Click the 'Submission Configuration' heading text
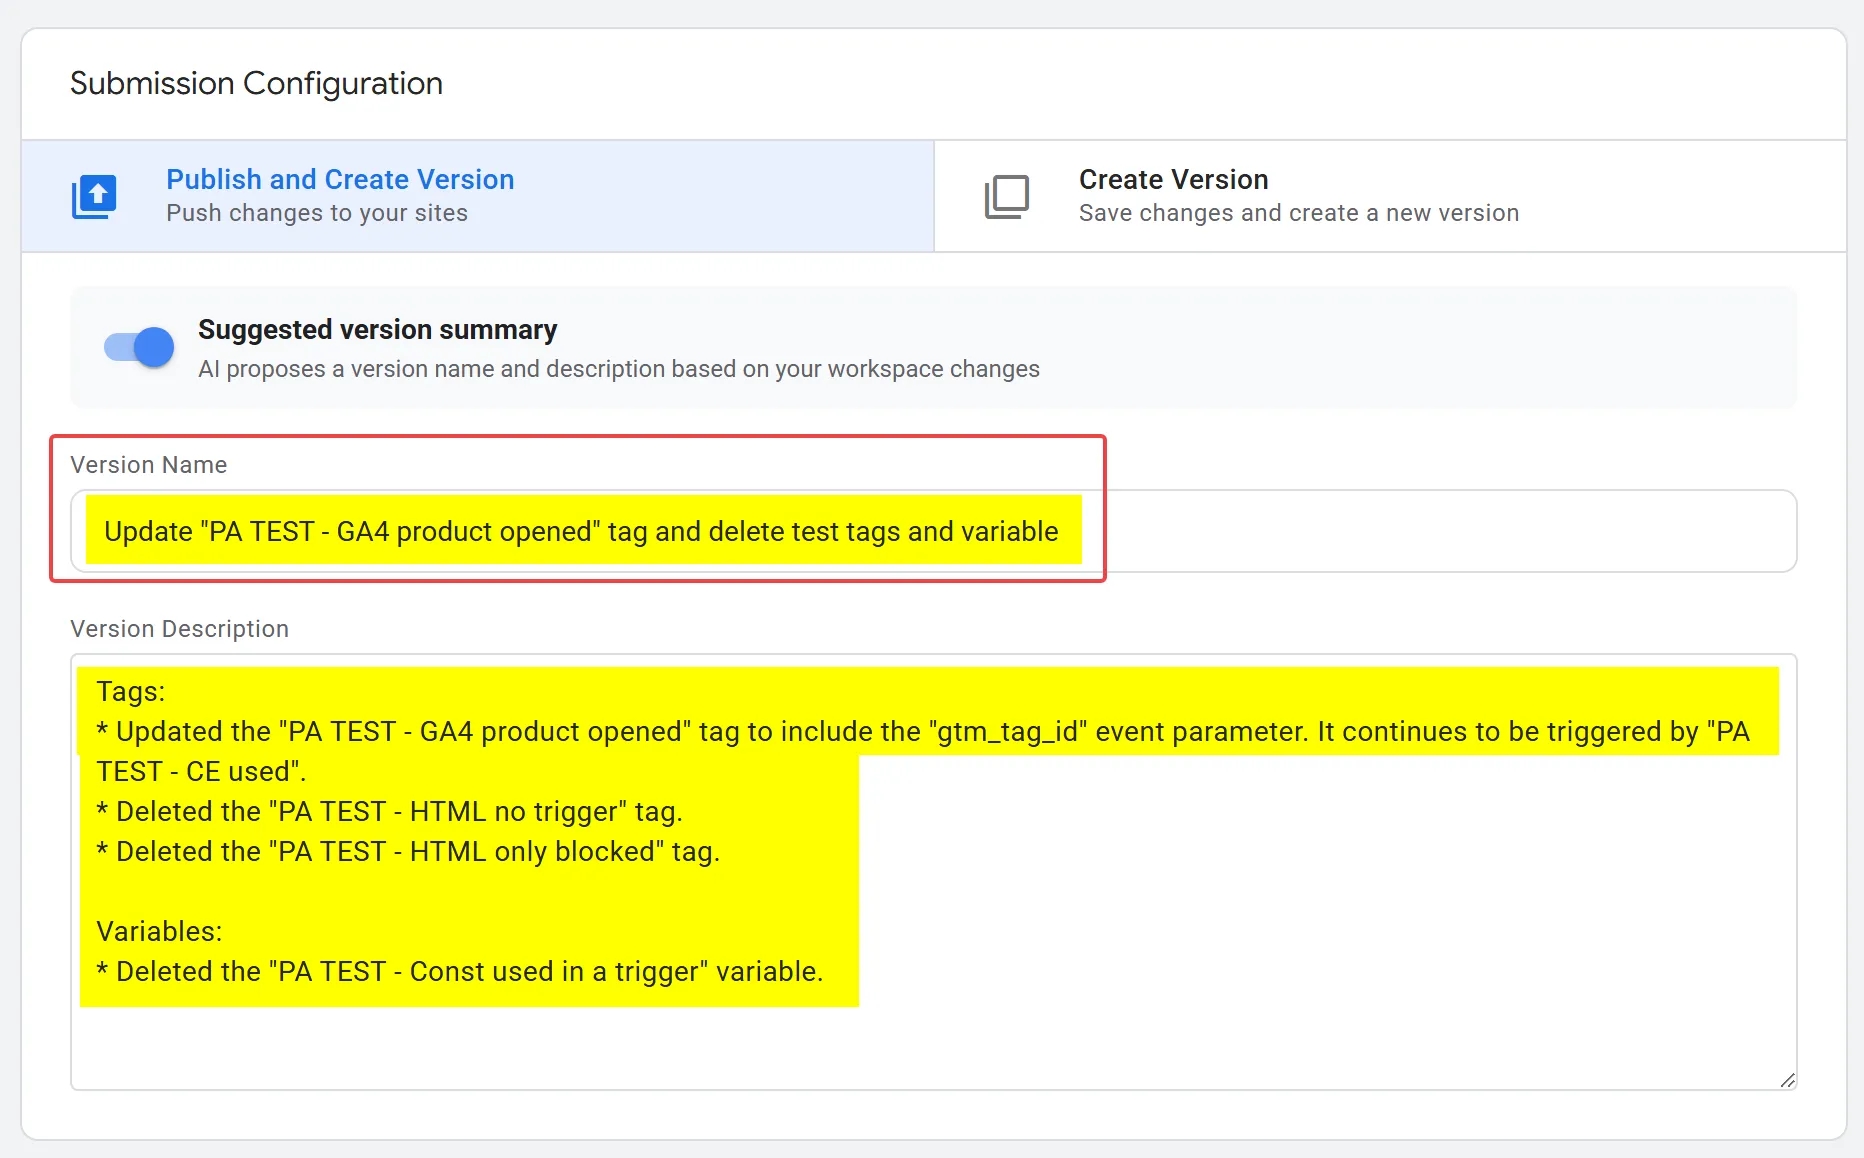The image size is (1864, 1158). click(x=256, y=83)
